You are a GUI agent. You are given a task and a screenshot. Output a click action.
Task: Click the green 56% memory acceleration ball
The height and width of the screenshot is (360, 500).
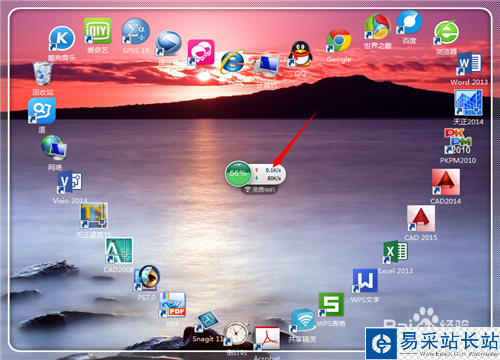(x=238, y=173)
